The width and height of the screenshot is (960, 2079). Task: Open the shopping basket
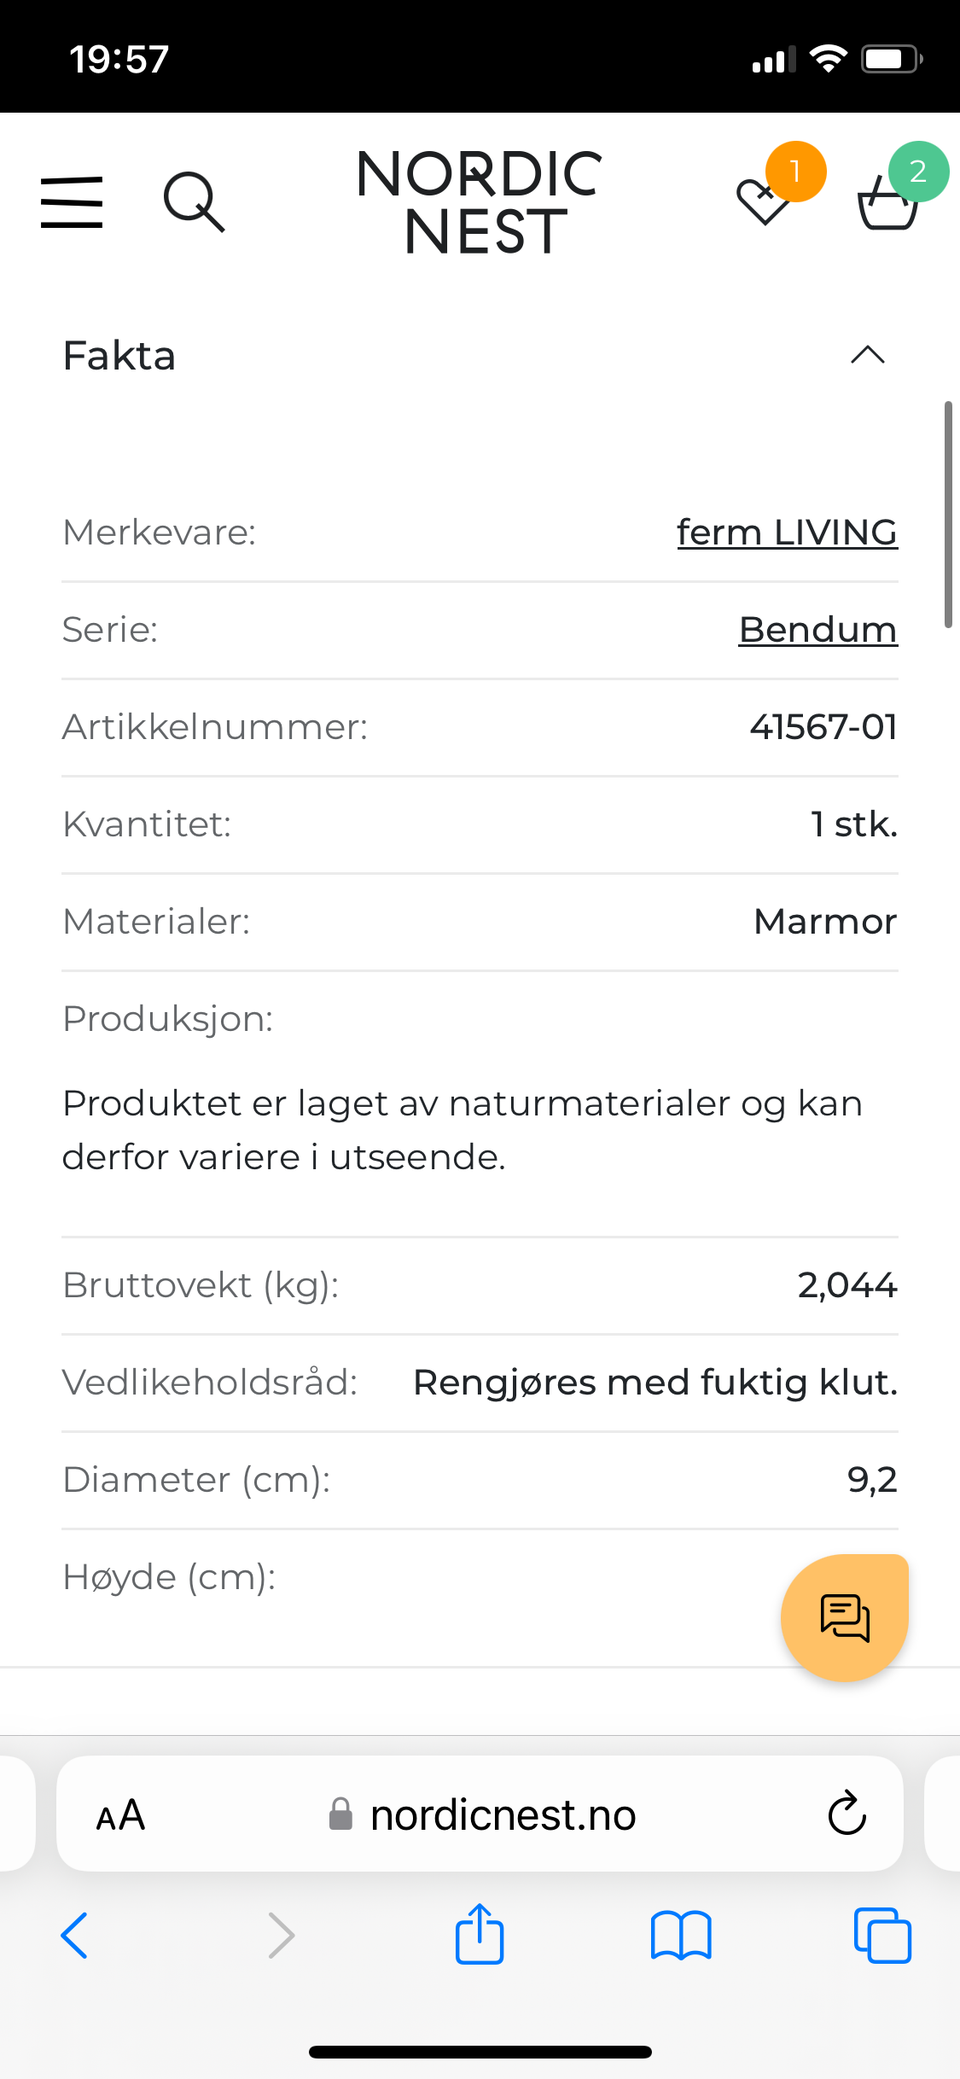tap(887, 202)
